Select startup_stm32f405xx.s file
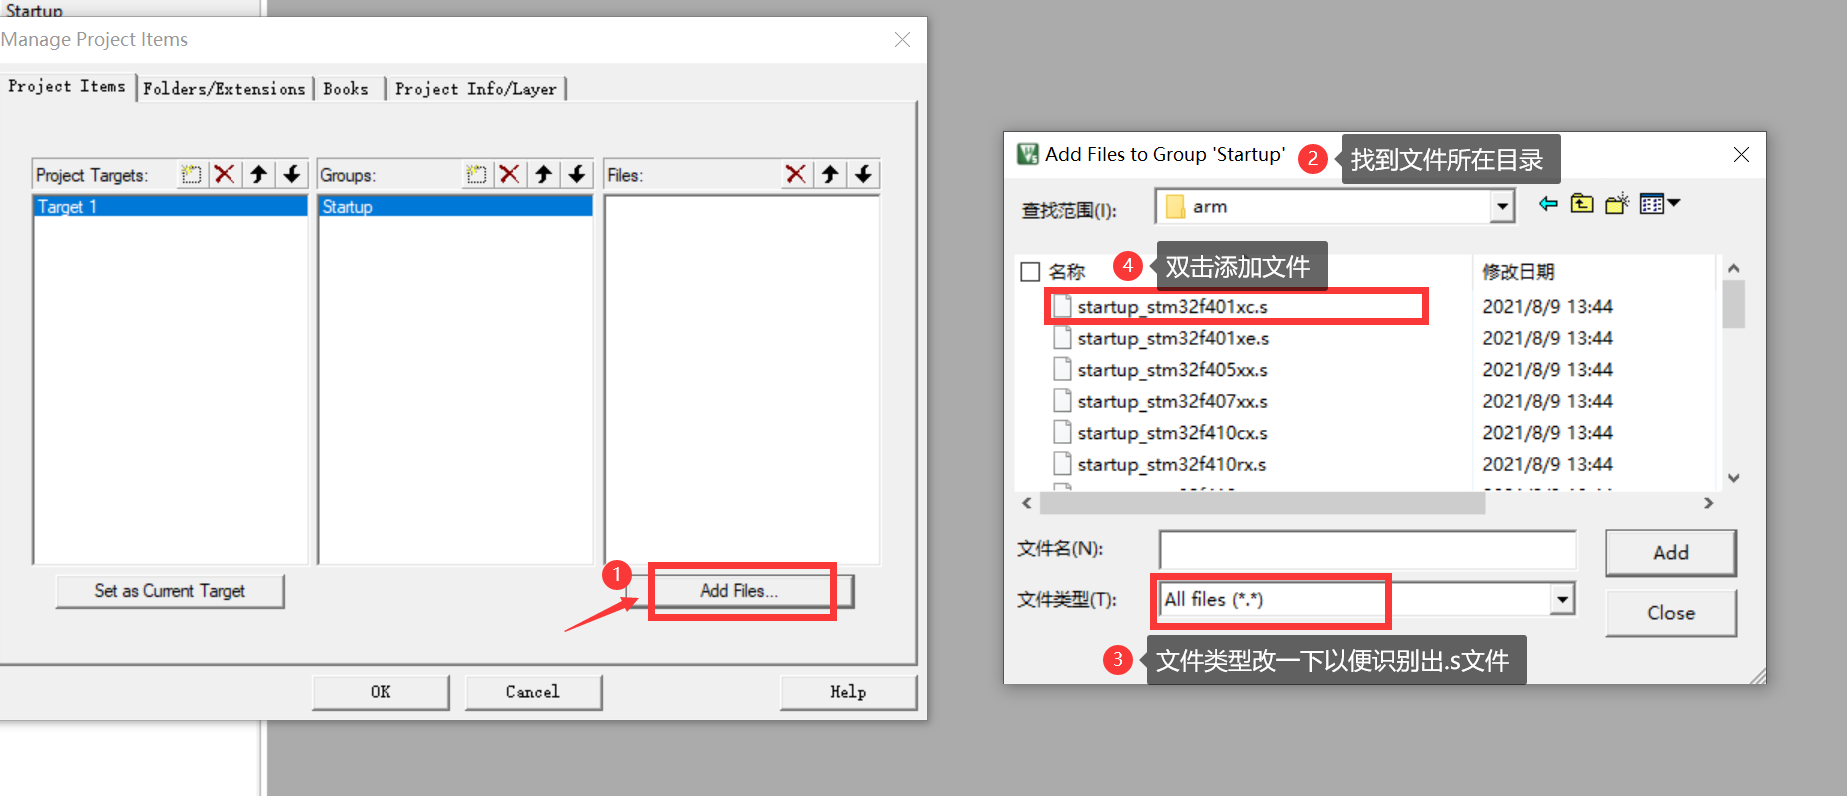The height and width of the screenshot is (796, 1847). point(1172,370)
